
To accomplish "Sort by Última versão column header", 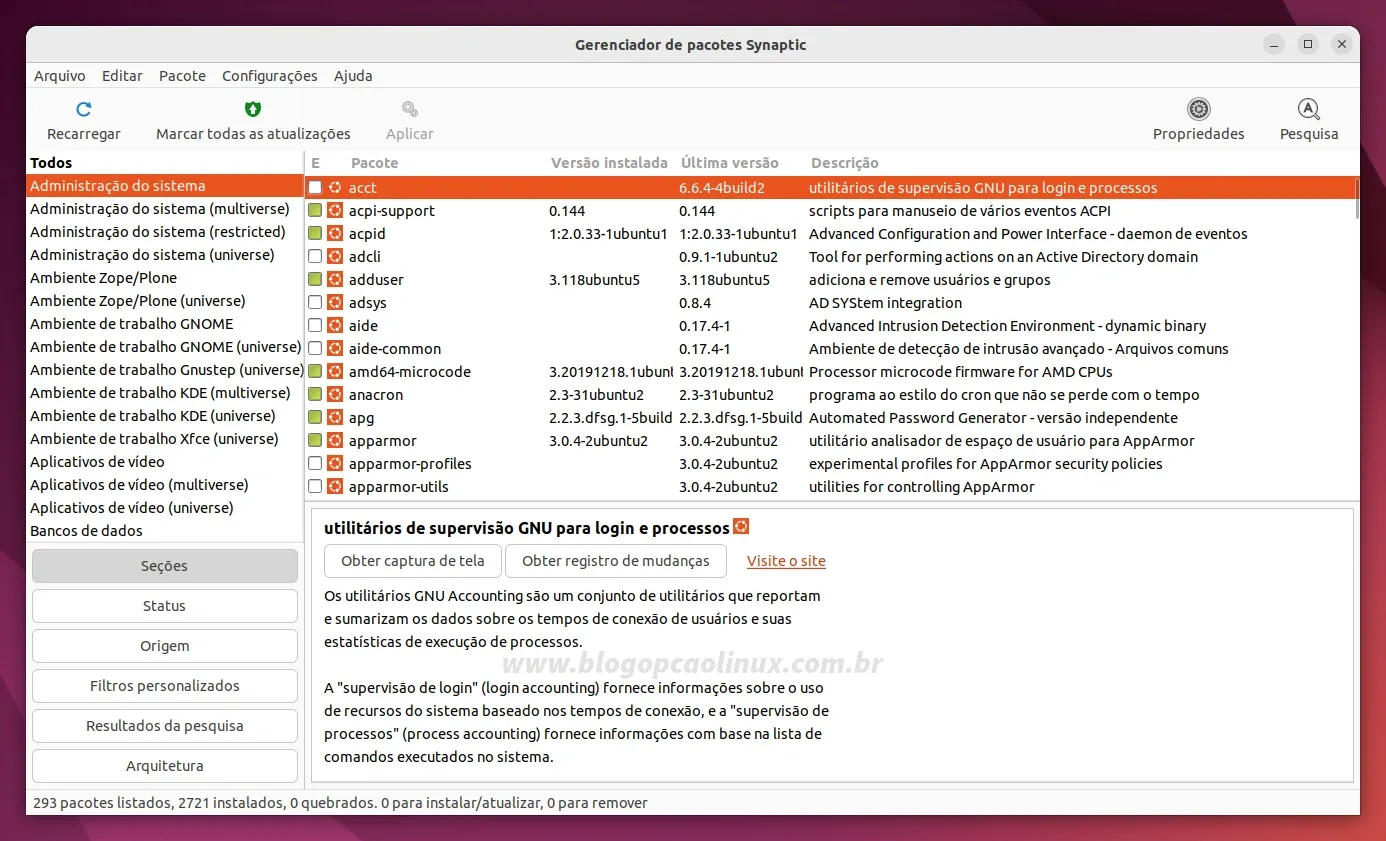I will (730, 163).
